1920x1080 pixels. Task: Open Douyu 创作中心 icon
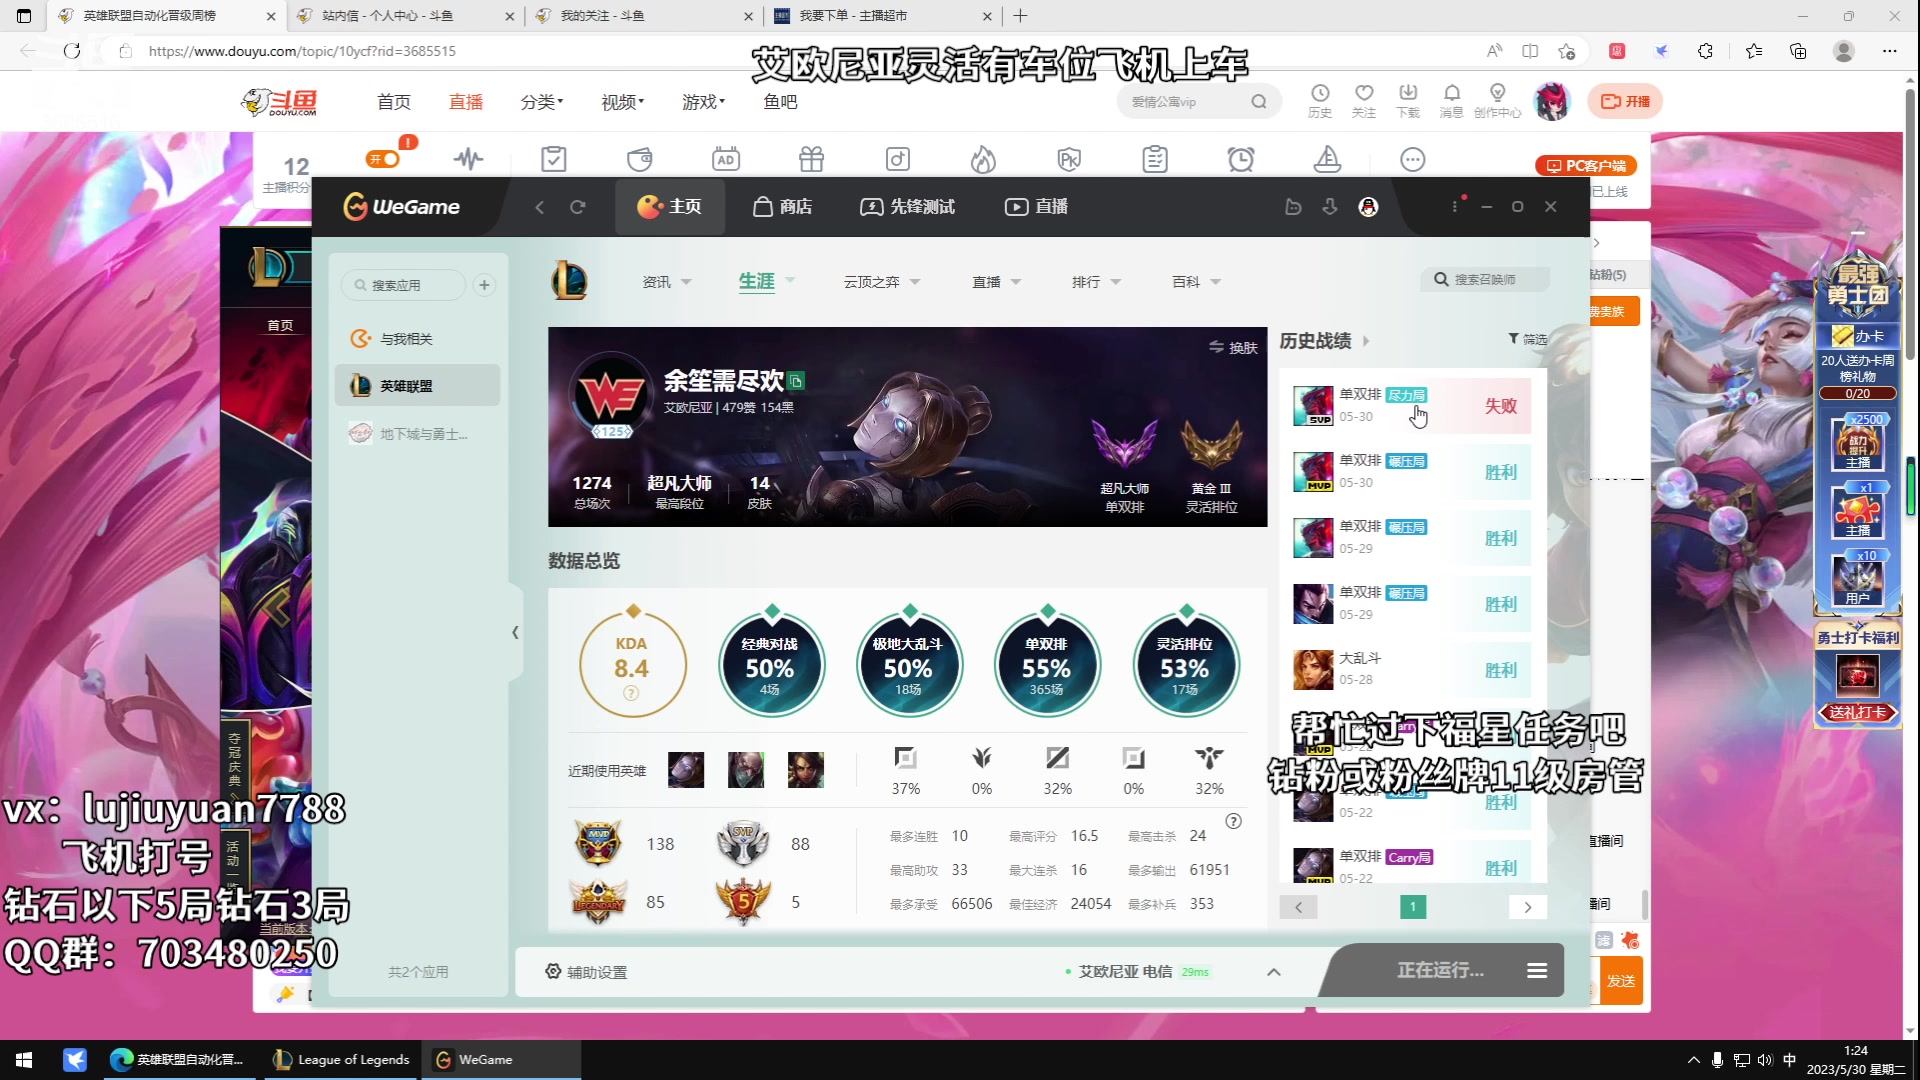[x=1497, y=101]
